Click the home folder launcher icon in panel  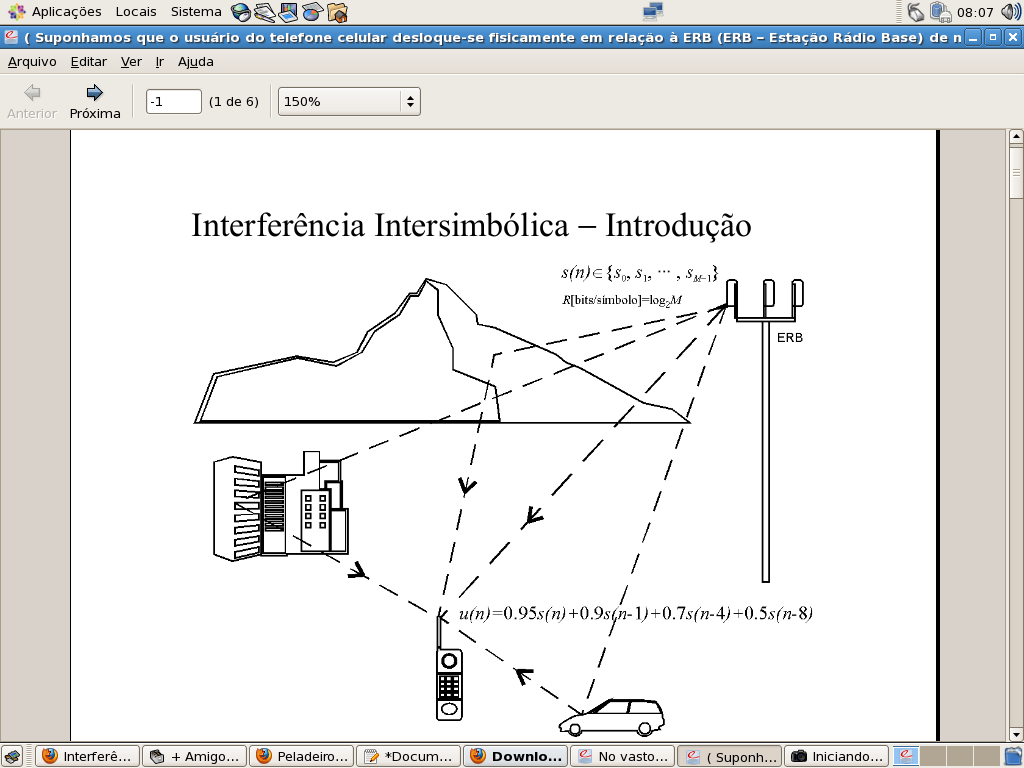pyautogui.click(x=337, y=12)
